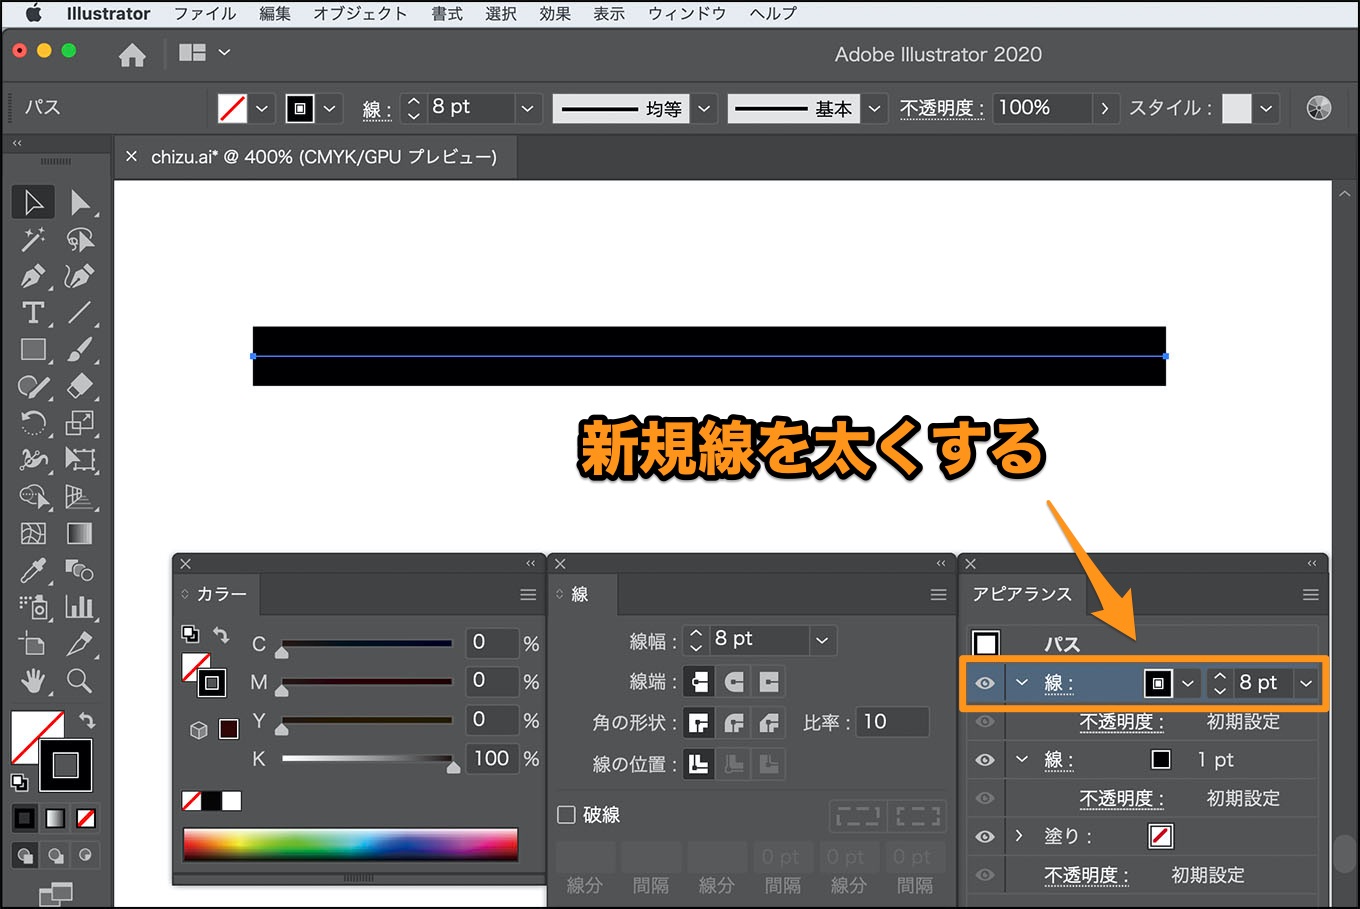Screen dimensions: 1360x909
Task: Select the Column Graph tool
Action: 80,607
